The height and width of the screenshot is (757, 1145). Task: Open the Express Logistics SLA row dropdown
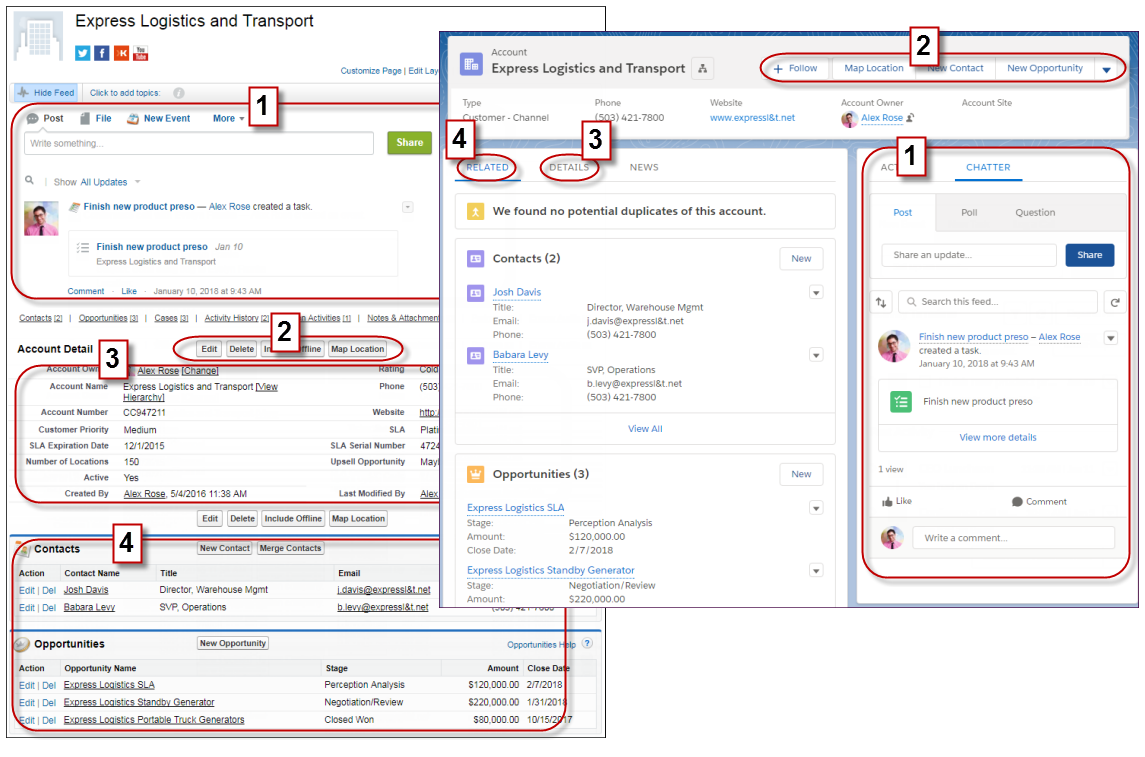(816, 508)
